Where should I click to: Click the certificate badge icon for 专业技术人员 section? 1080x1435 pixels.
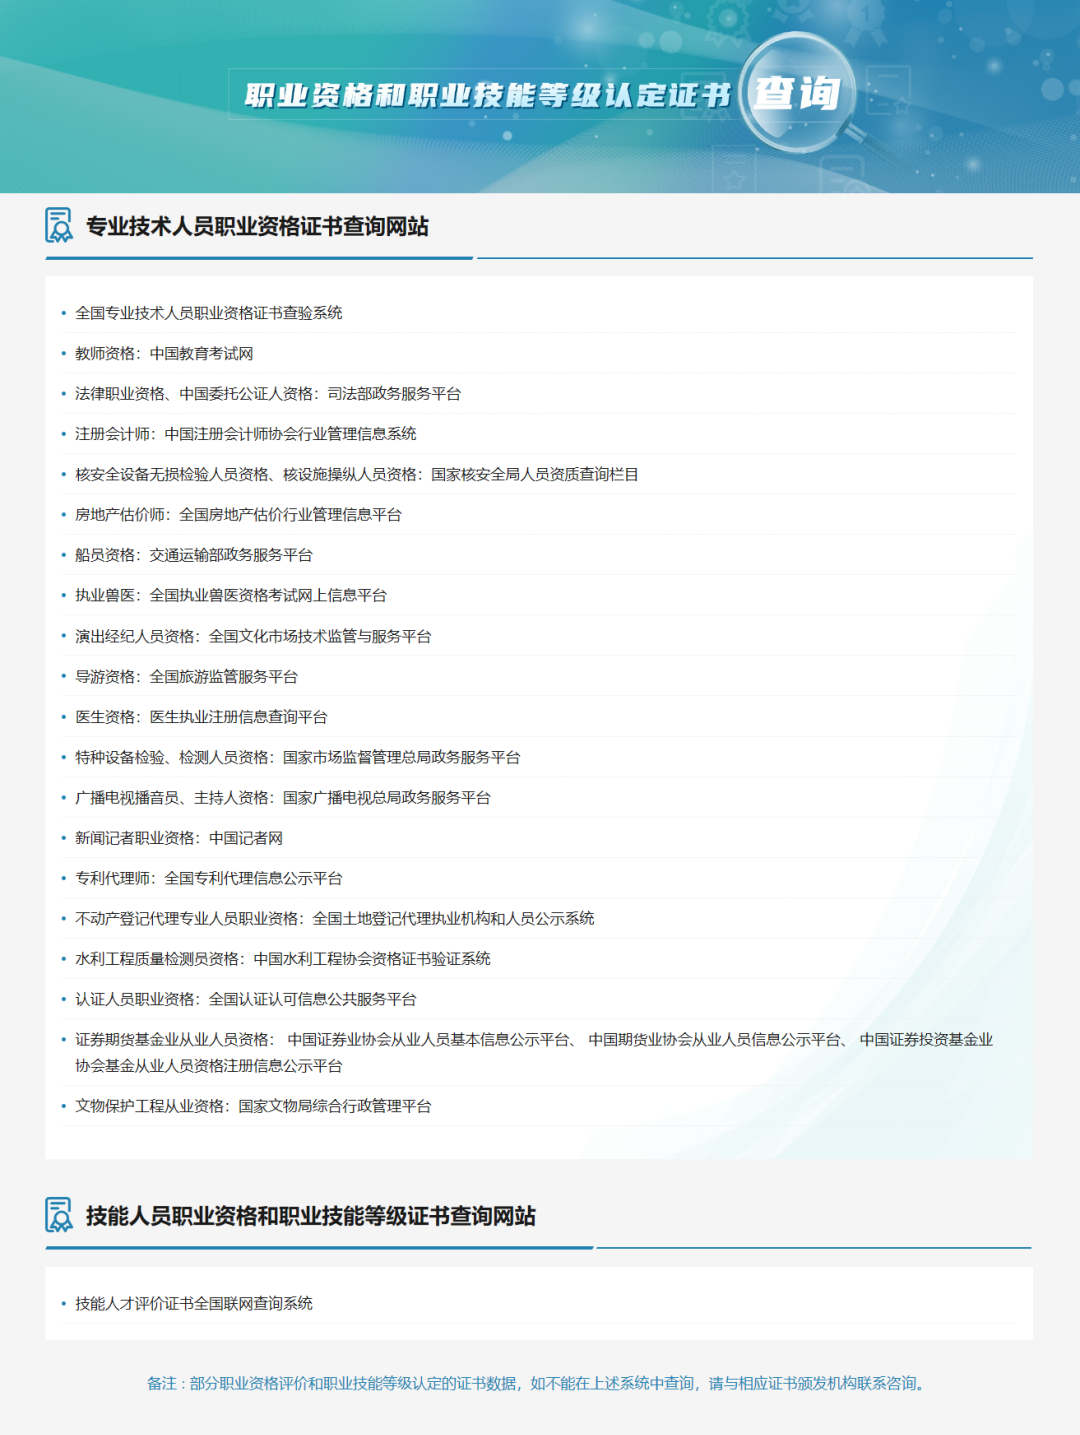coord(57,227)
